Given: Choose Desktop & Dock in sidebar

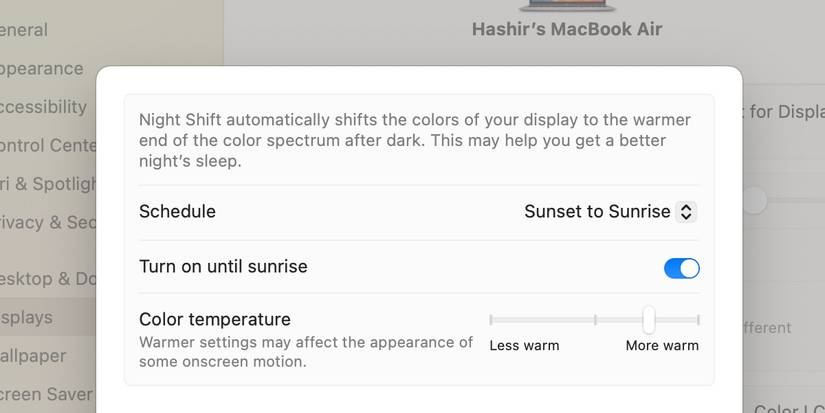Looking at the screenshot, I should tap(45, 279).
